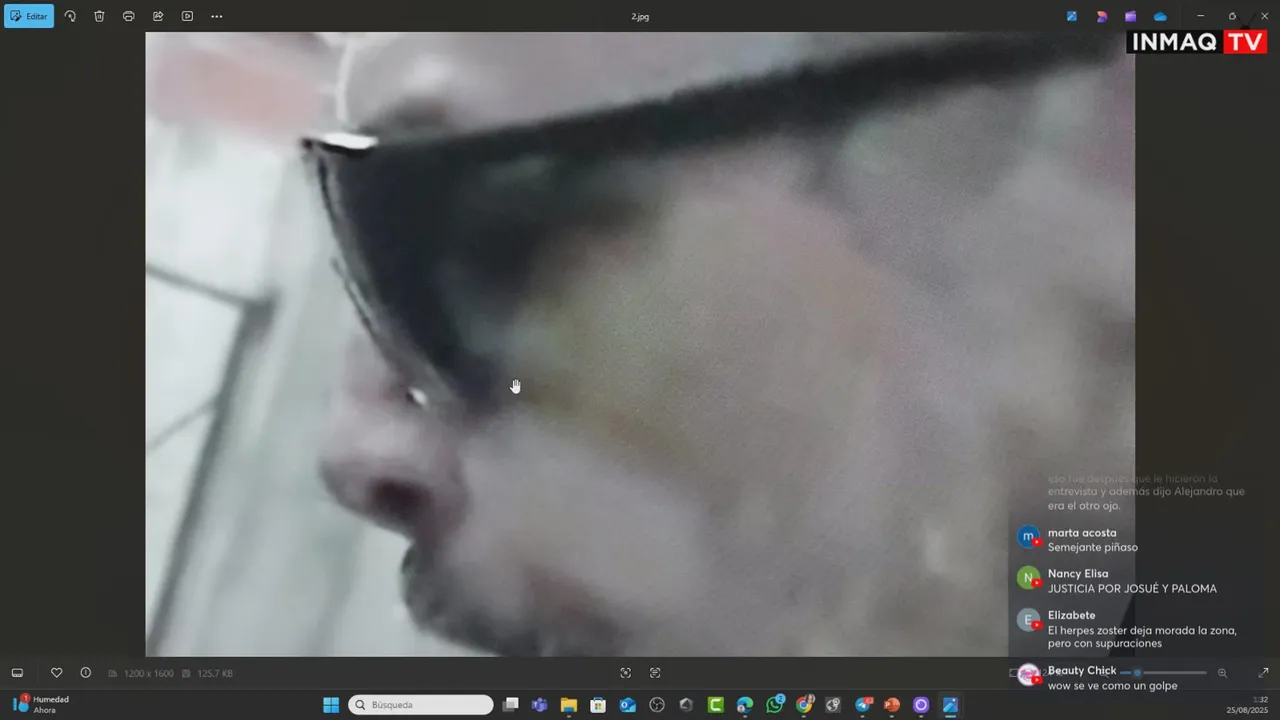1280x720 pixels.
Task: Click marta acosta chat message
Action: [x=1078, y=540]
